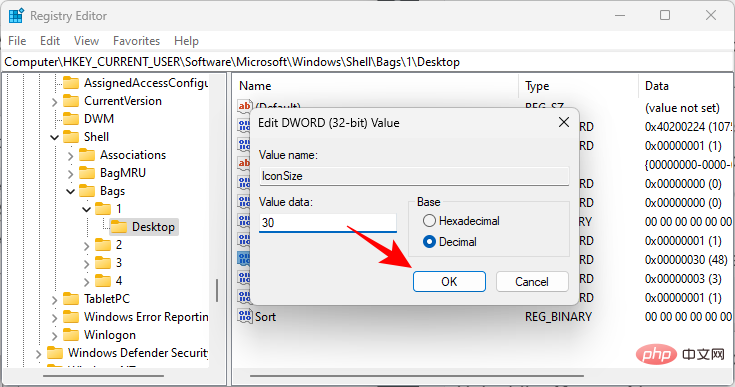
Task: Click the Data column header
Action: click(686, 86)
